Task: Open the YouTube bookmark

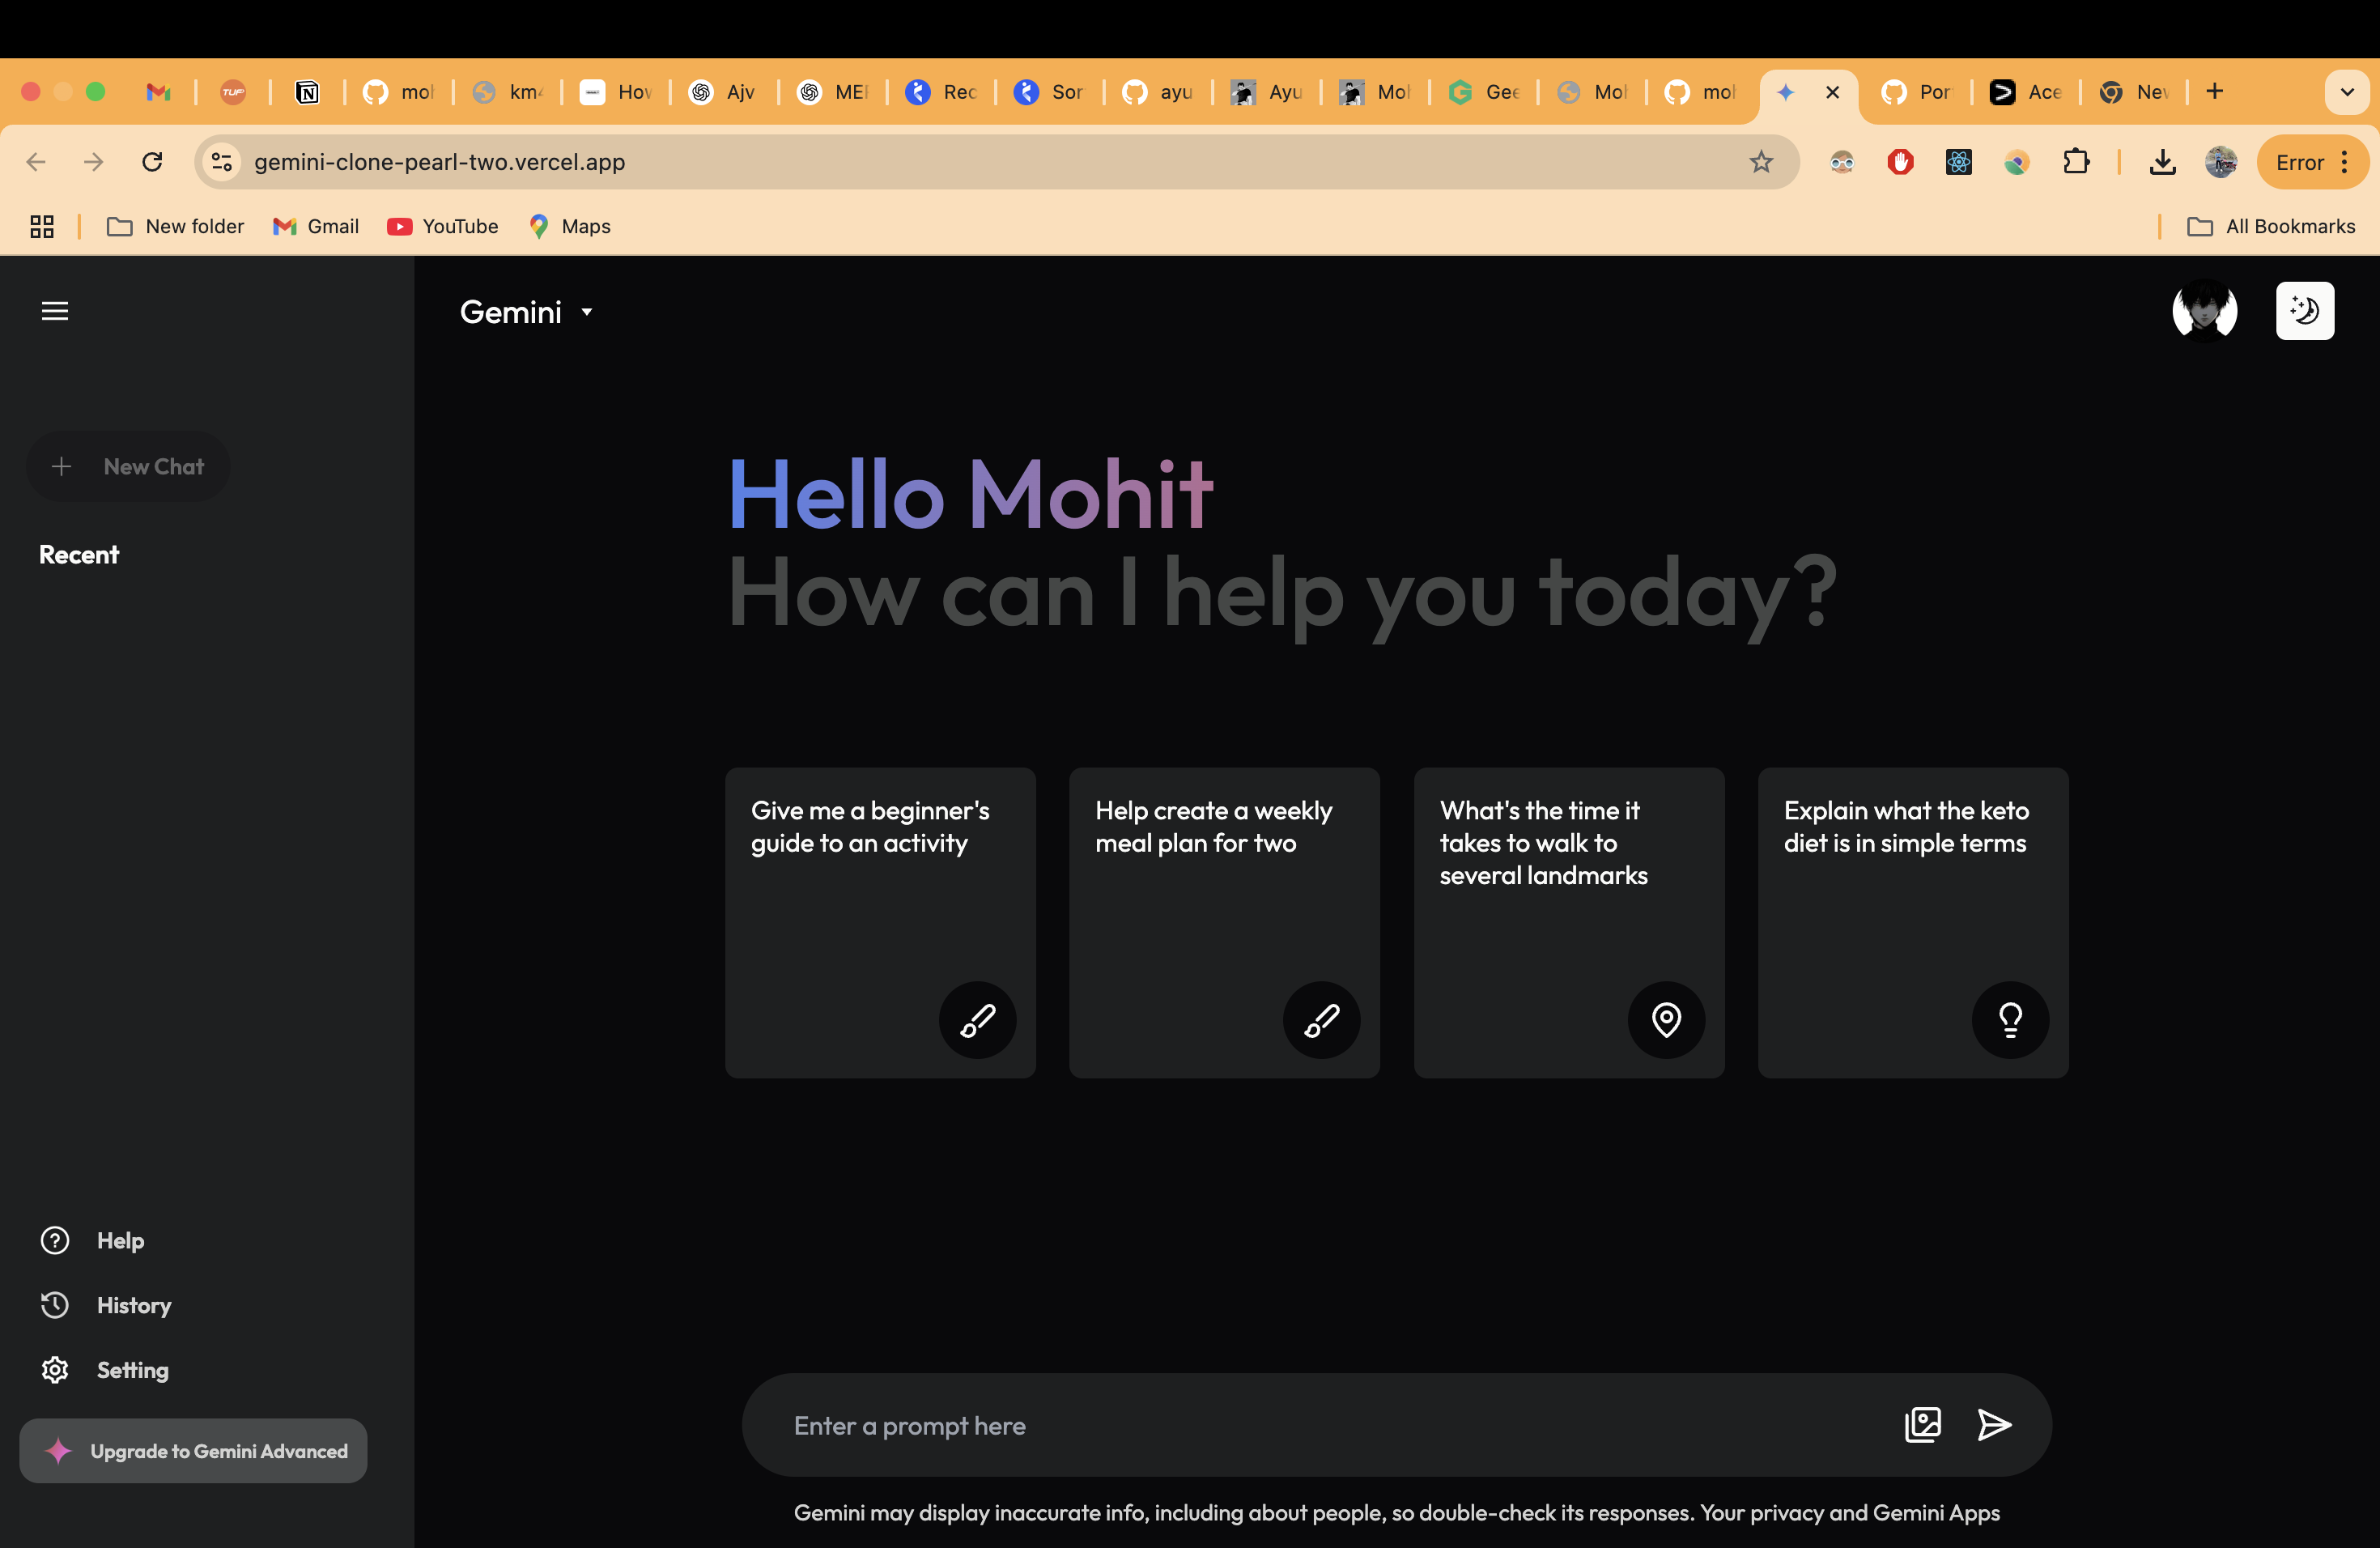Action: click(443, 226)
